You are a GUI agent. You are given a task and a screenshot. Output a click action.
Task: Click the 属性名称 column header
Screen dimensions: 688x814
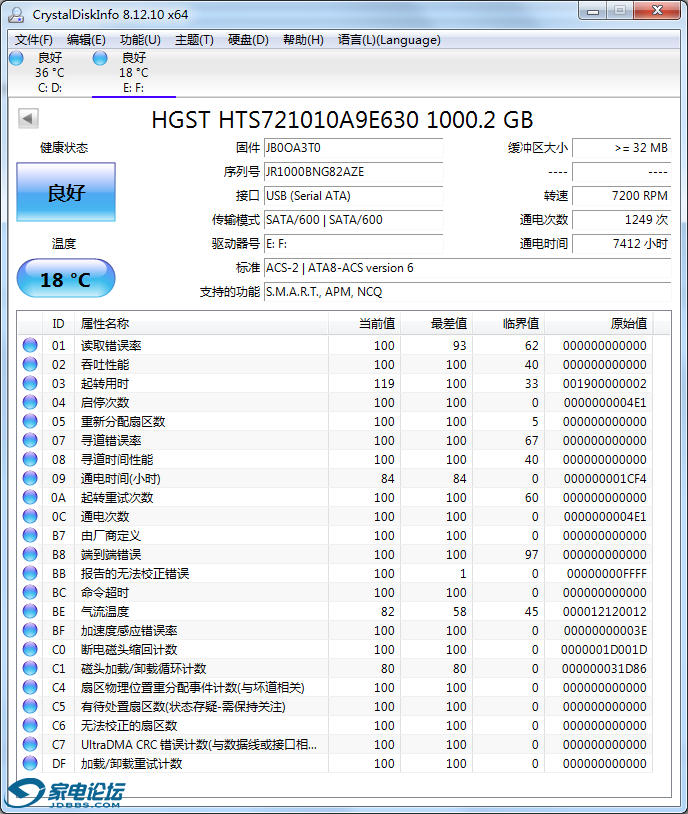coord(201,324)
